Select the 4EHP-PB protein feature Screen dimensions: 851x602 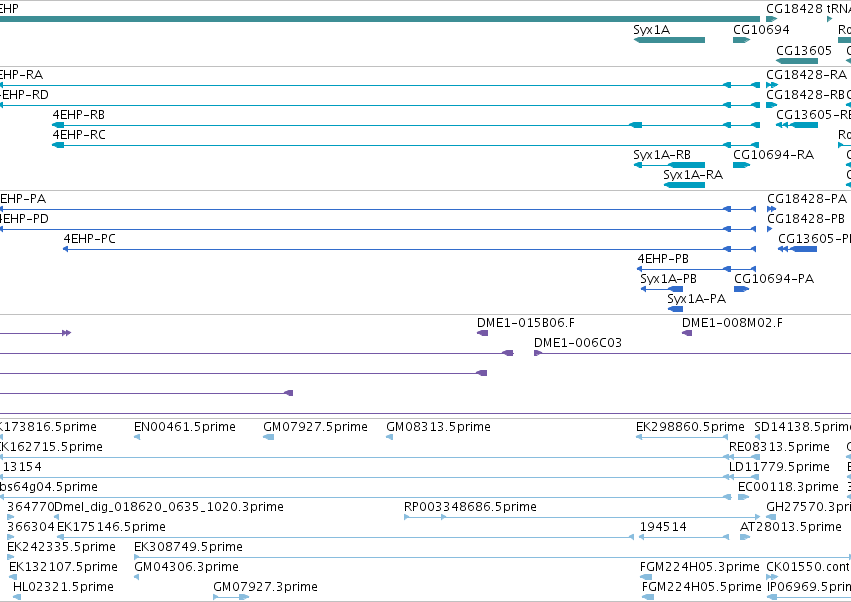click(696, 269)
